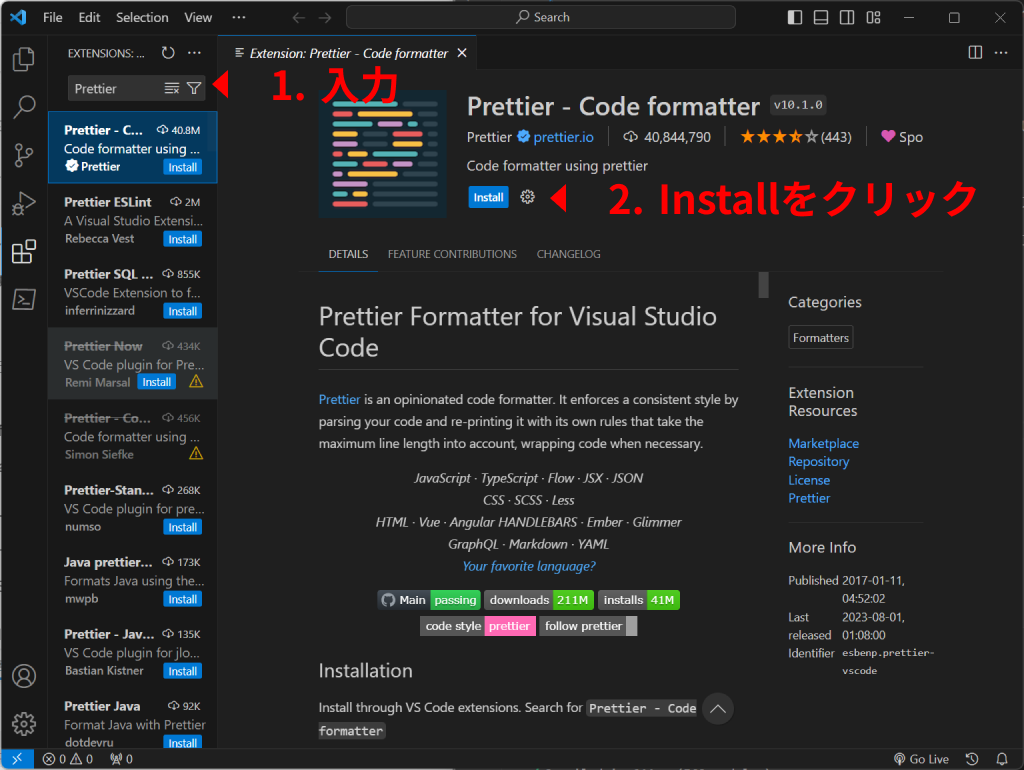
Task: Click the star rating (443)
Action: (796, 137)
